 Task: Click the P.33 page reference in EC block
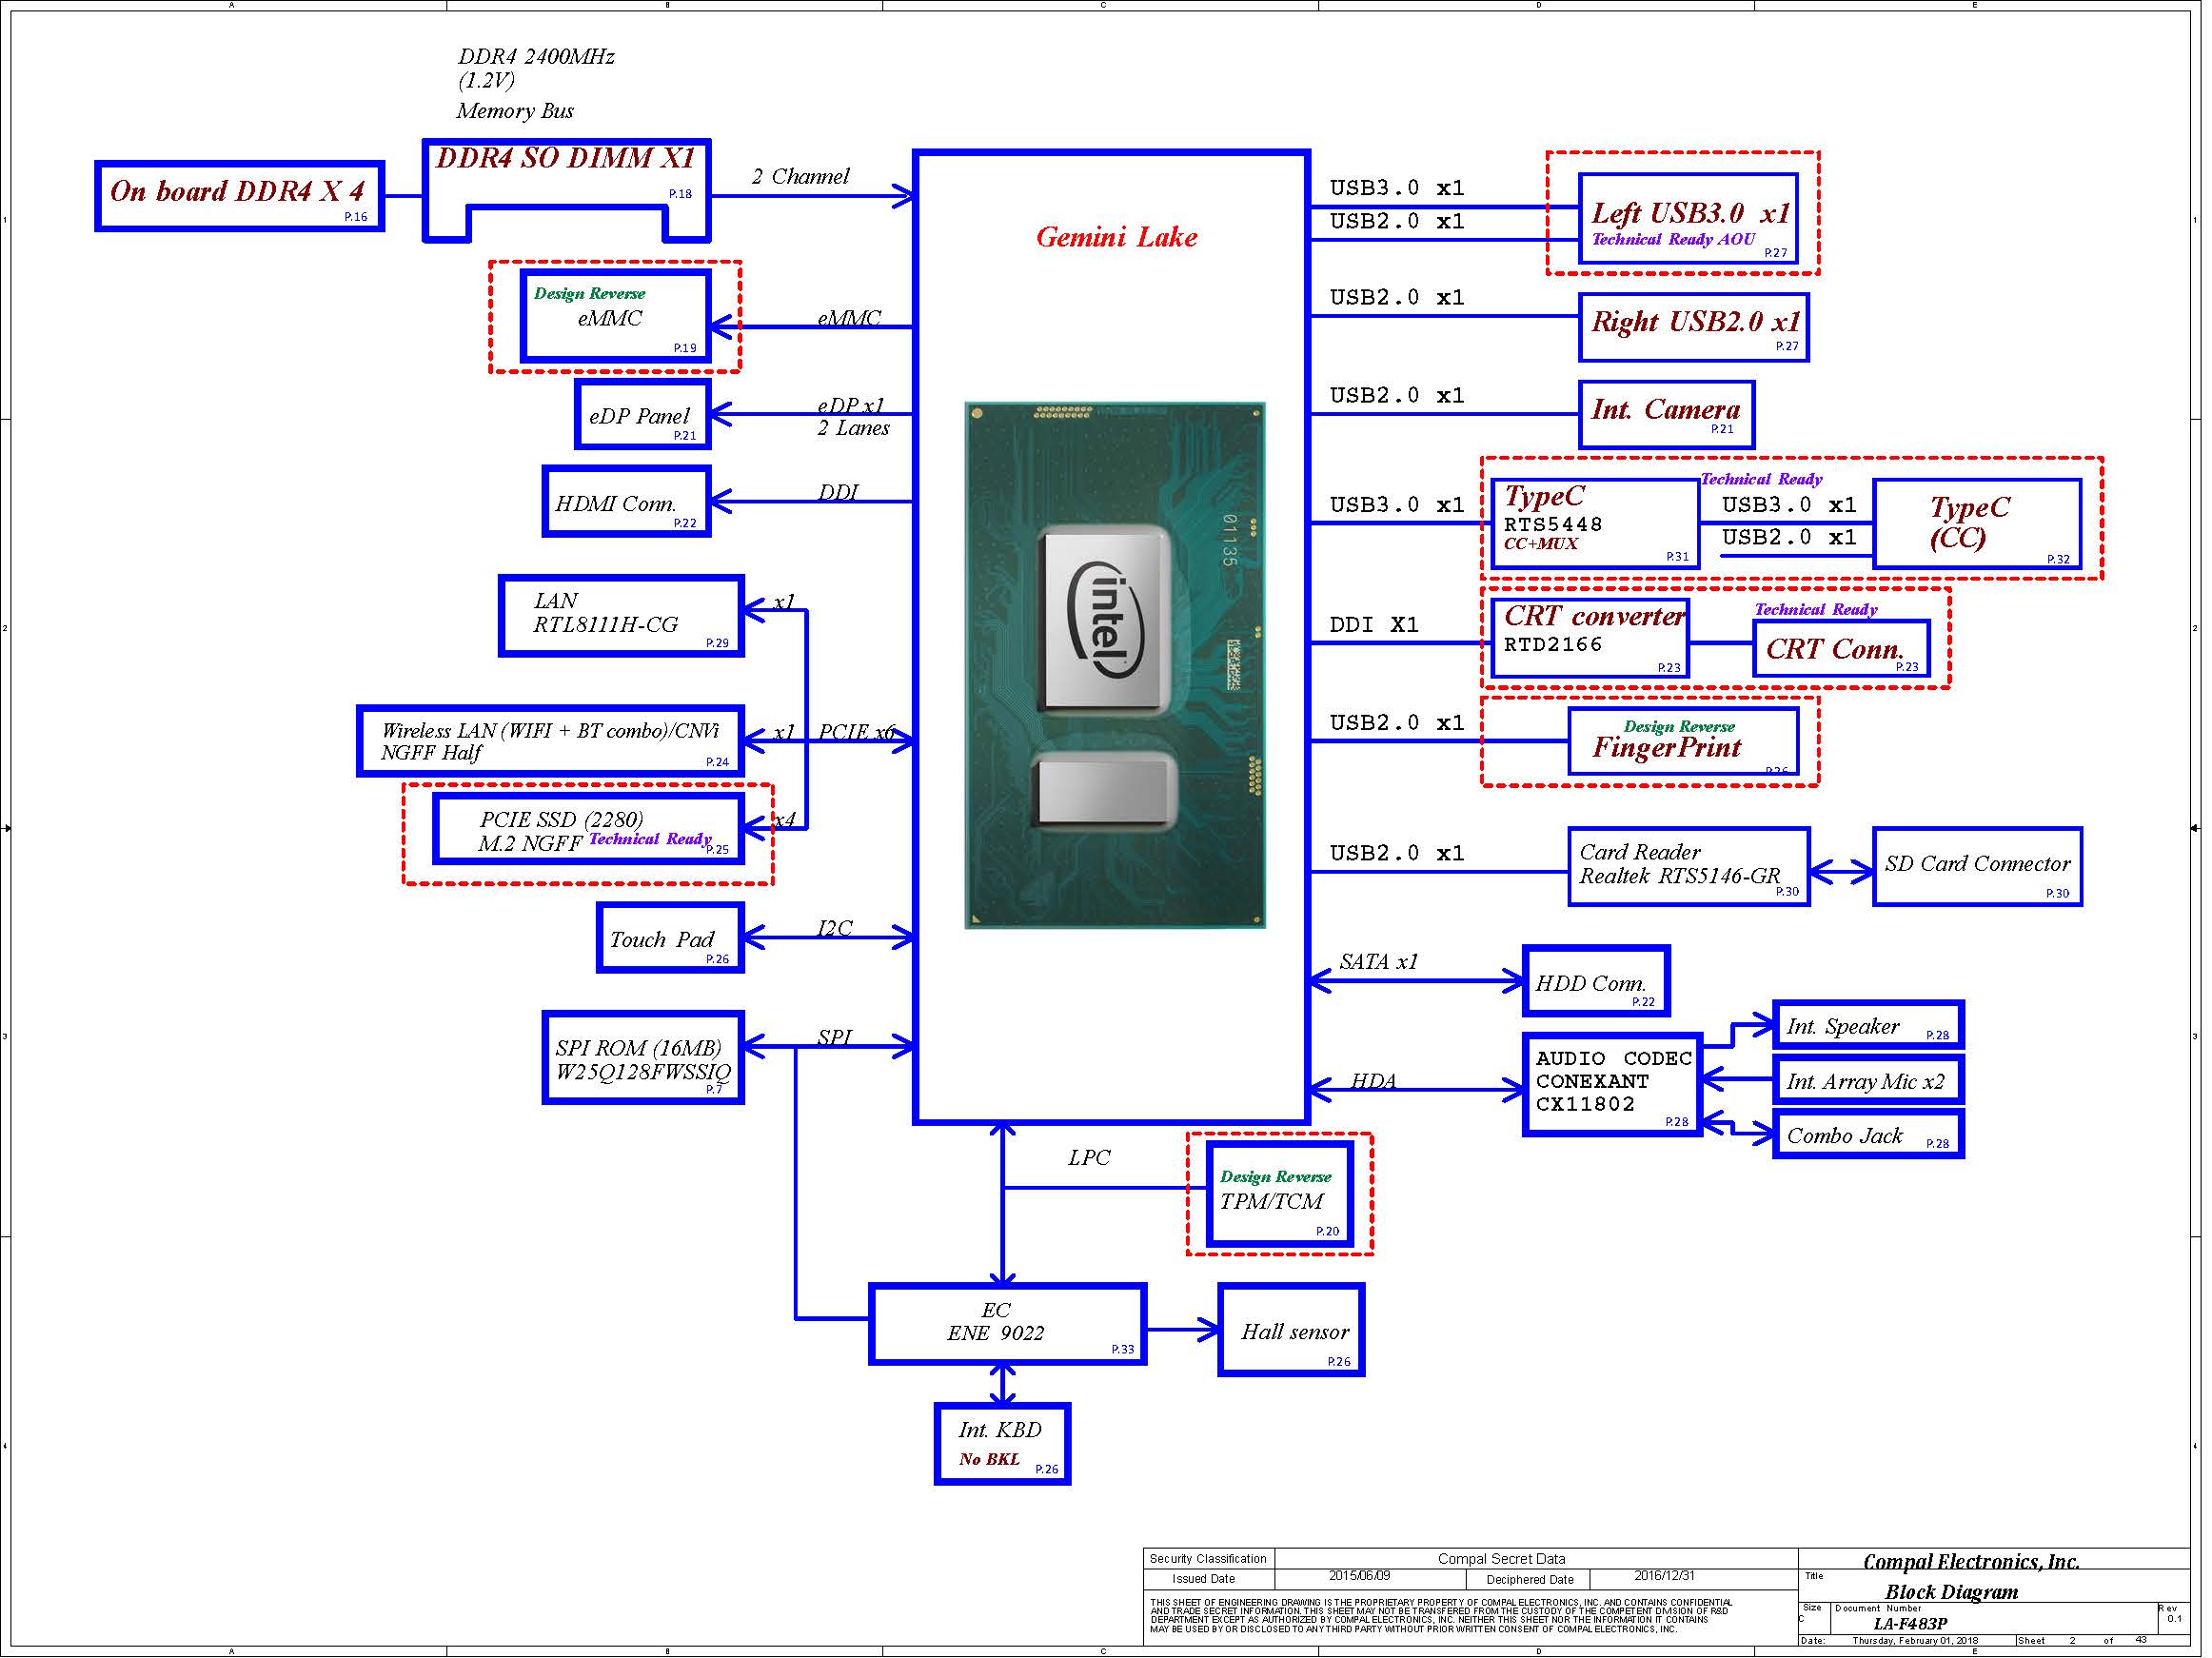[1123, 1349]
